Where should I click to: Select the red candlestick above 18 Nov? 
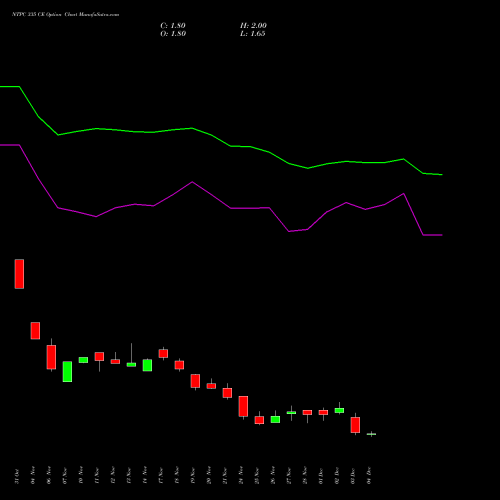pos(179,365)
